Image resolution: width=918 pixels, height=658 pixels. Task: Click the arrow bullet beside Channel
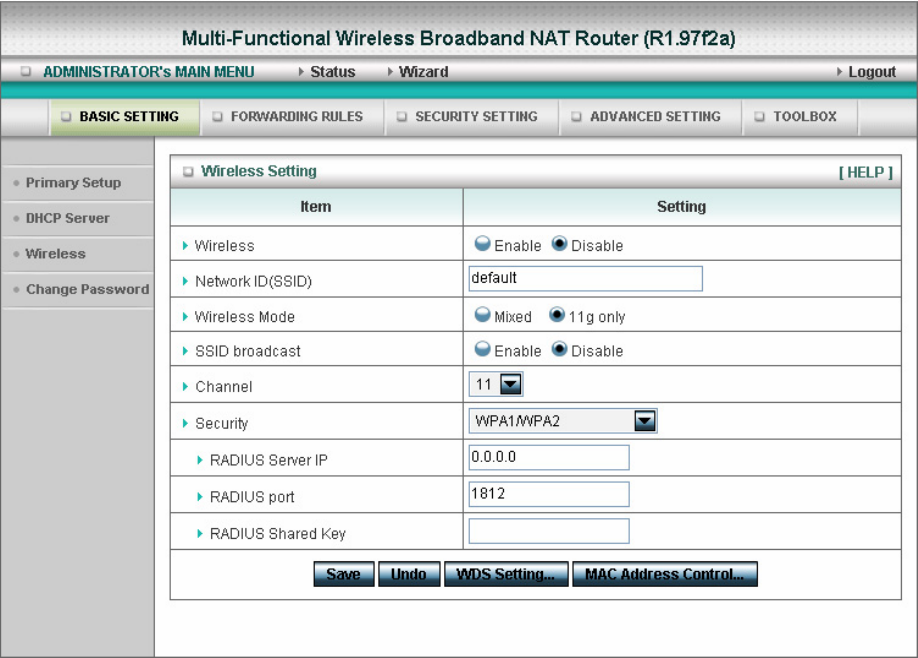click(x=185, y=387)
